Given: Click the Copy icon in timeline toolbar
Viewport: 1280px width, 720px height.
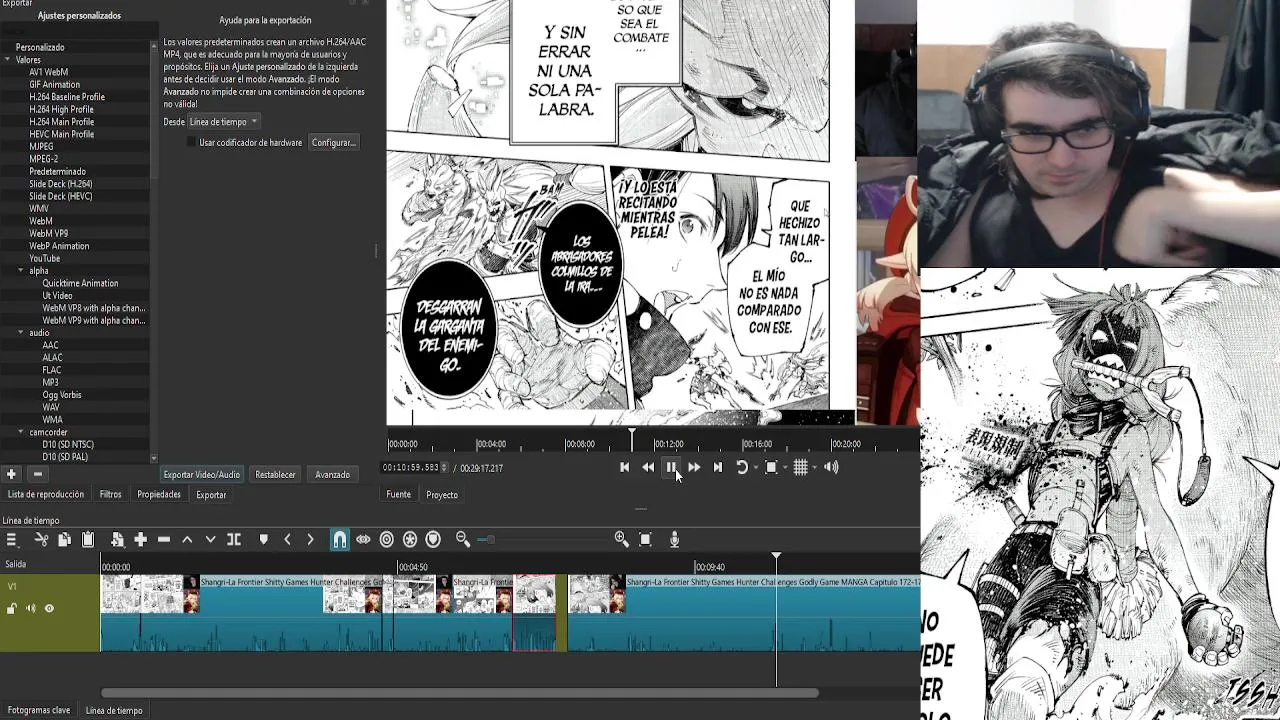Looking at the screenshot, I should [64, 540].
